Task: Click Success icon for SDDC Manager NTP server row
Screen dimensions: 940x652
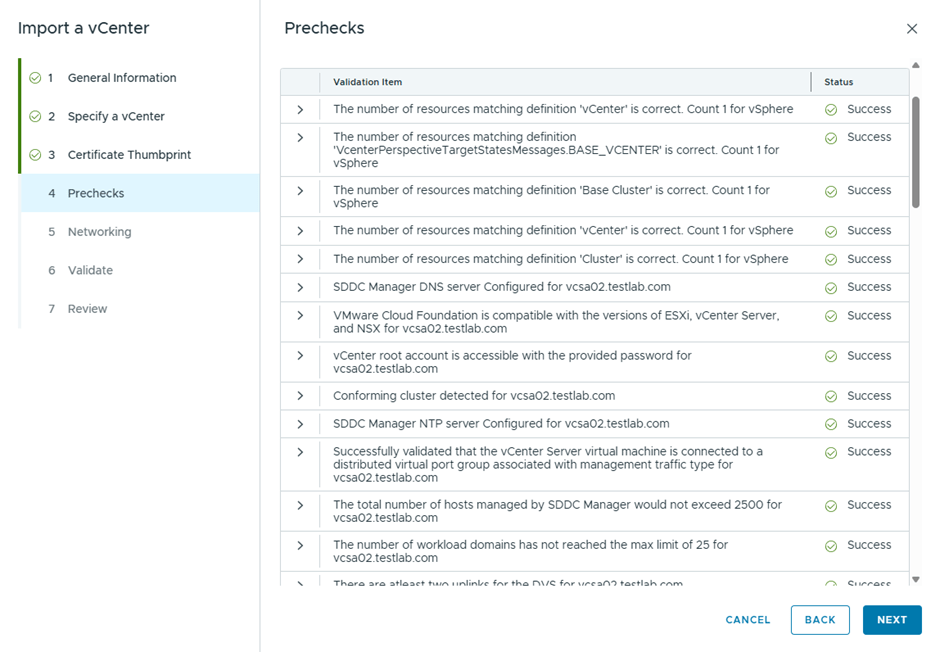Action: coord(831,424)
